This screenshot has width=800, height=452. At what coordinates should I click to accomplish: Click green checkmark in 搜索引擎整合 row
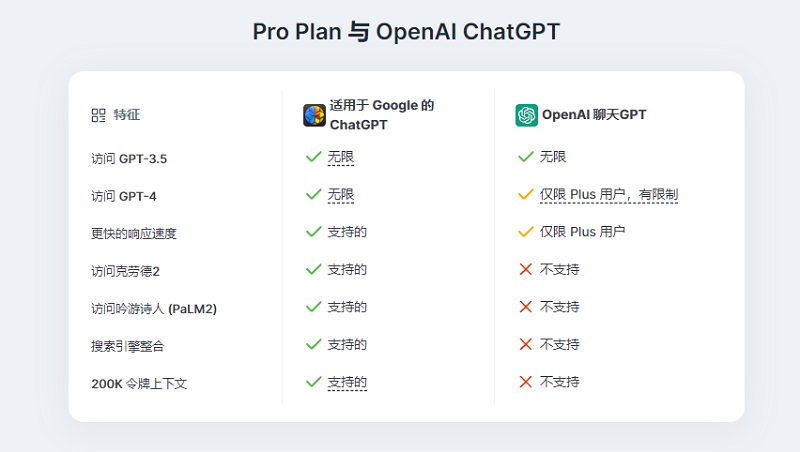(x=313, y=344)
